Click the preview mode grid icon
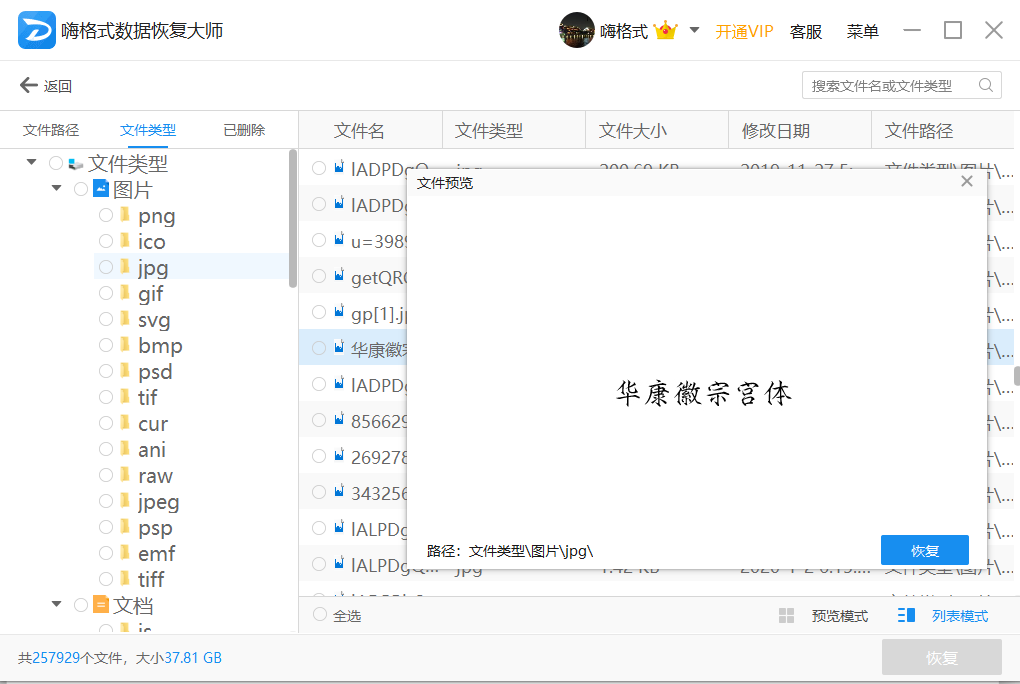The image size is (1020, 684). click(786, 616)
